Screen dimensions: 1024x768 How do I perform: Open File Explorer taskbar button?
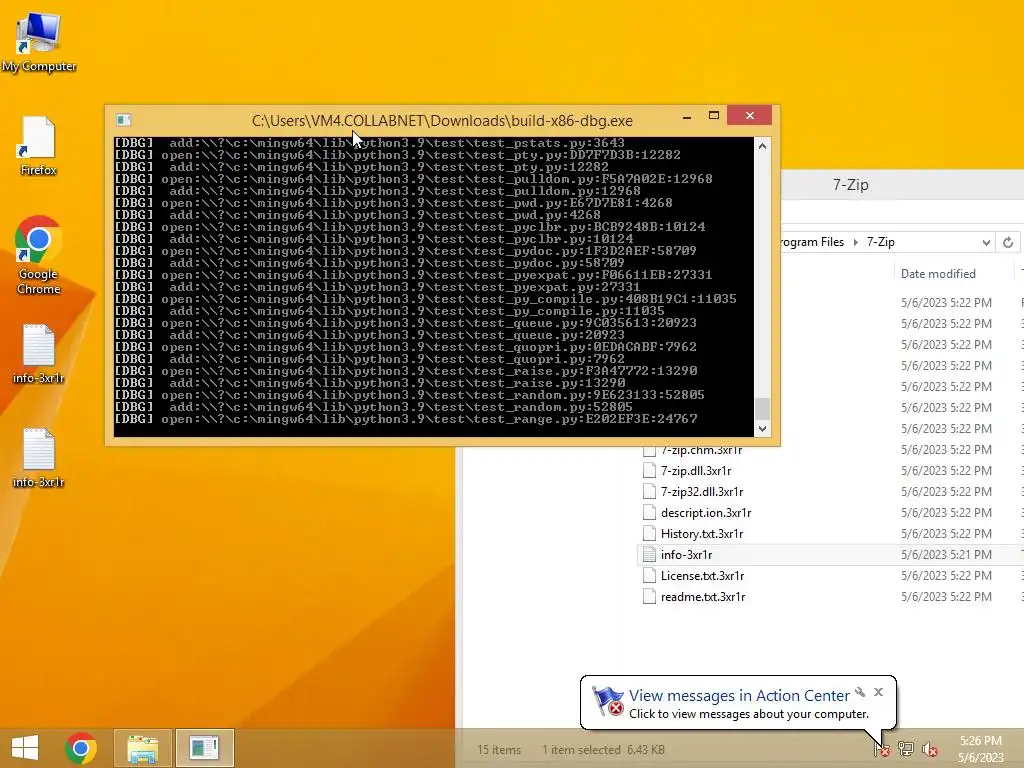[142, 748]
